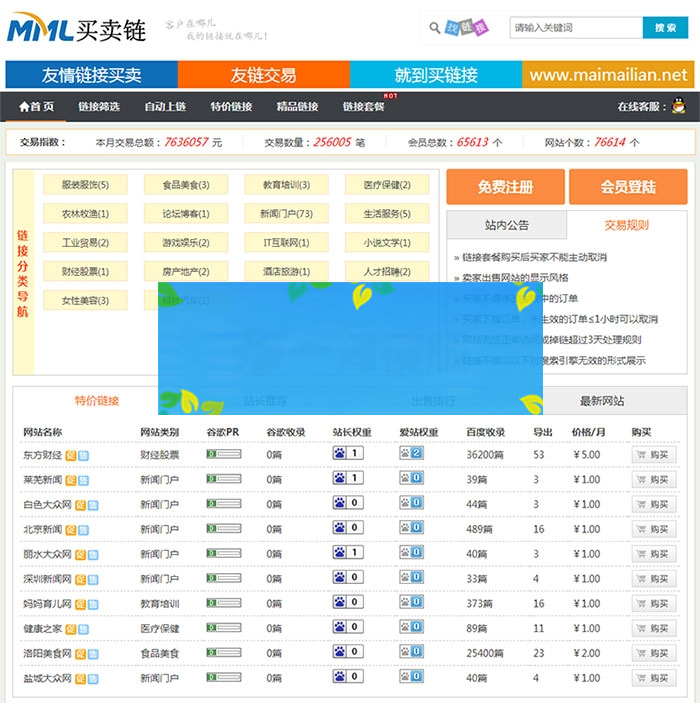Switch to the 站内公告 tab
This screenshot has height=703, width=700.
(506, 225)
